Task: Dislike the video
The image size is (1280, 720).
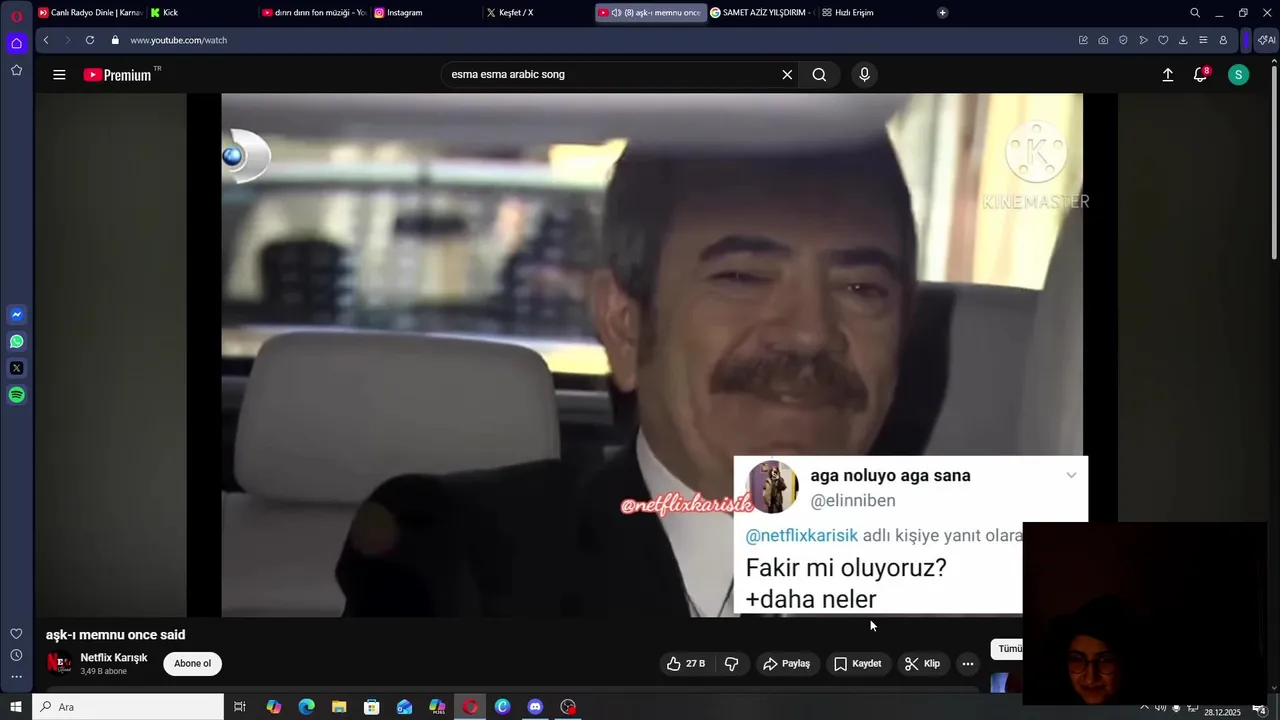Action: coord(731,664)
